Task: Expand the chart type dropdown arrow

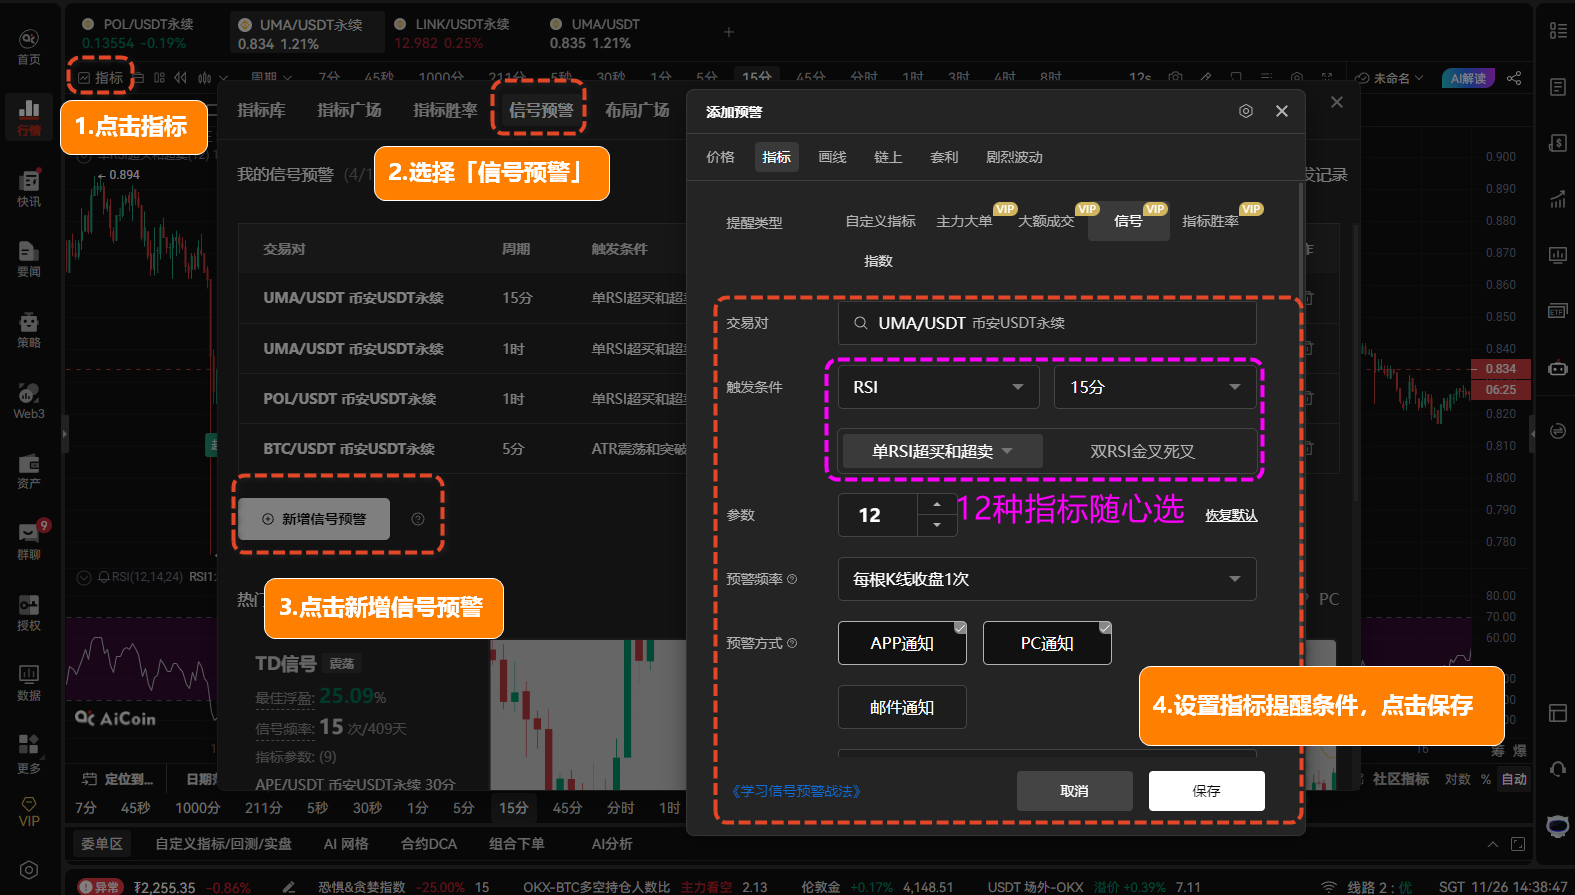Action: tap(223, 78)
